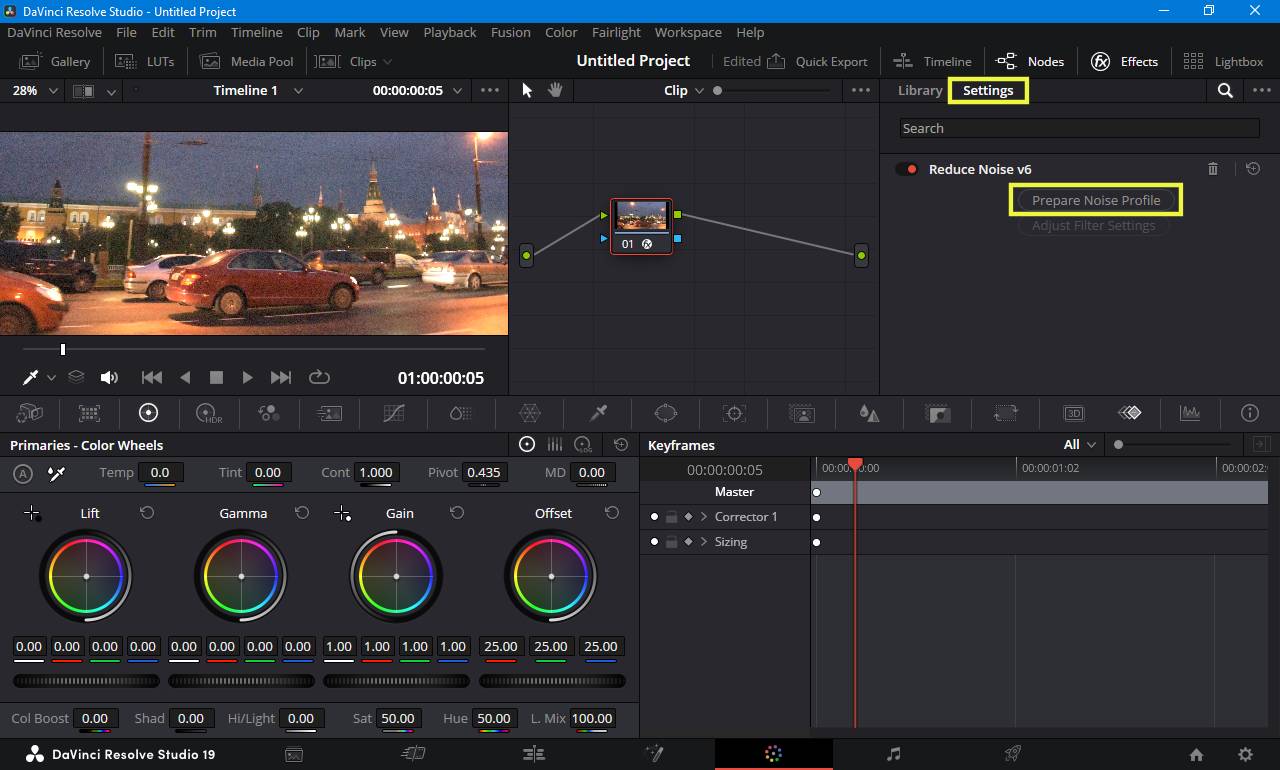Open the Tracker palette
The width and height of the screenshot is (1280, 770).
[734, 413]
